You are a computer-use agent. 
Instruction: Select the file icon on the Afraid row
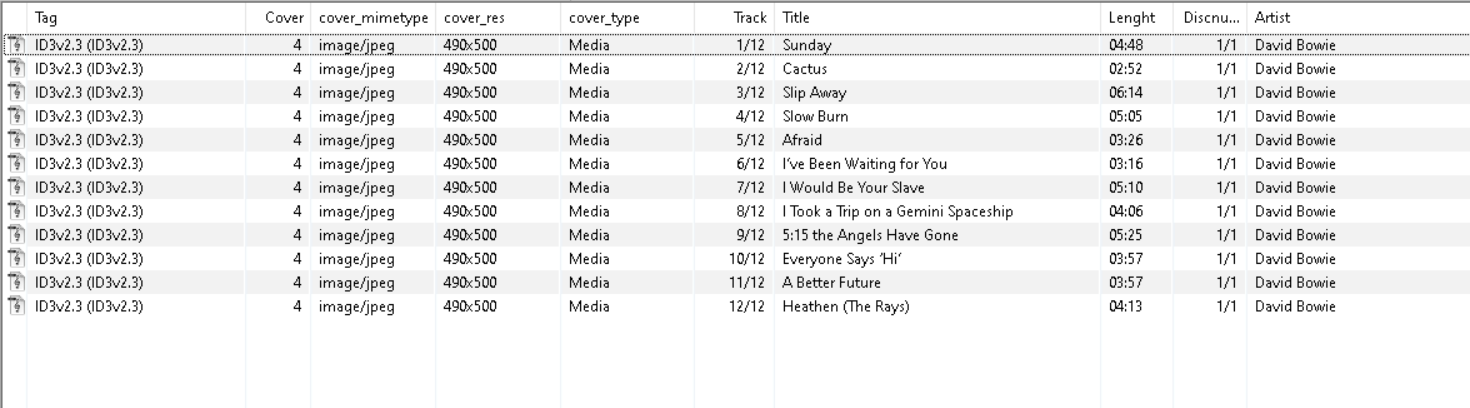(15, 140)
